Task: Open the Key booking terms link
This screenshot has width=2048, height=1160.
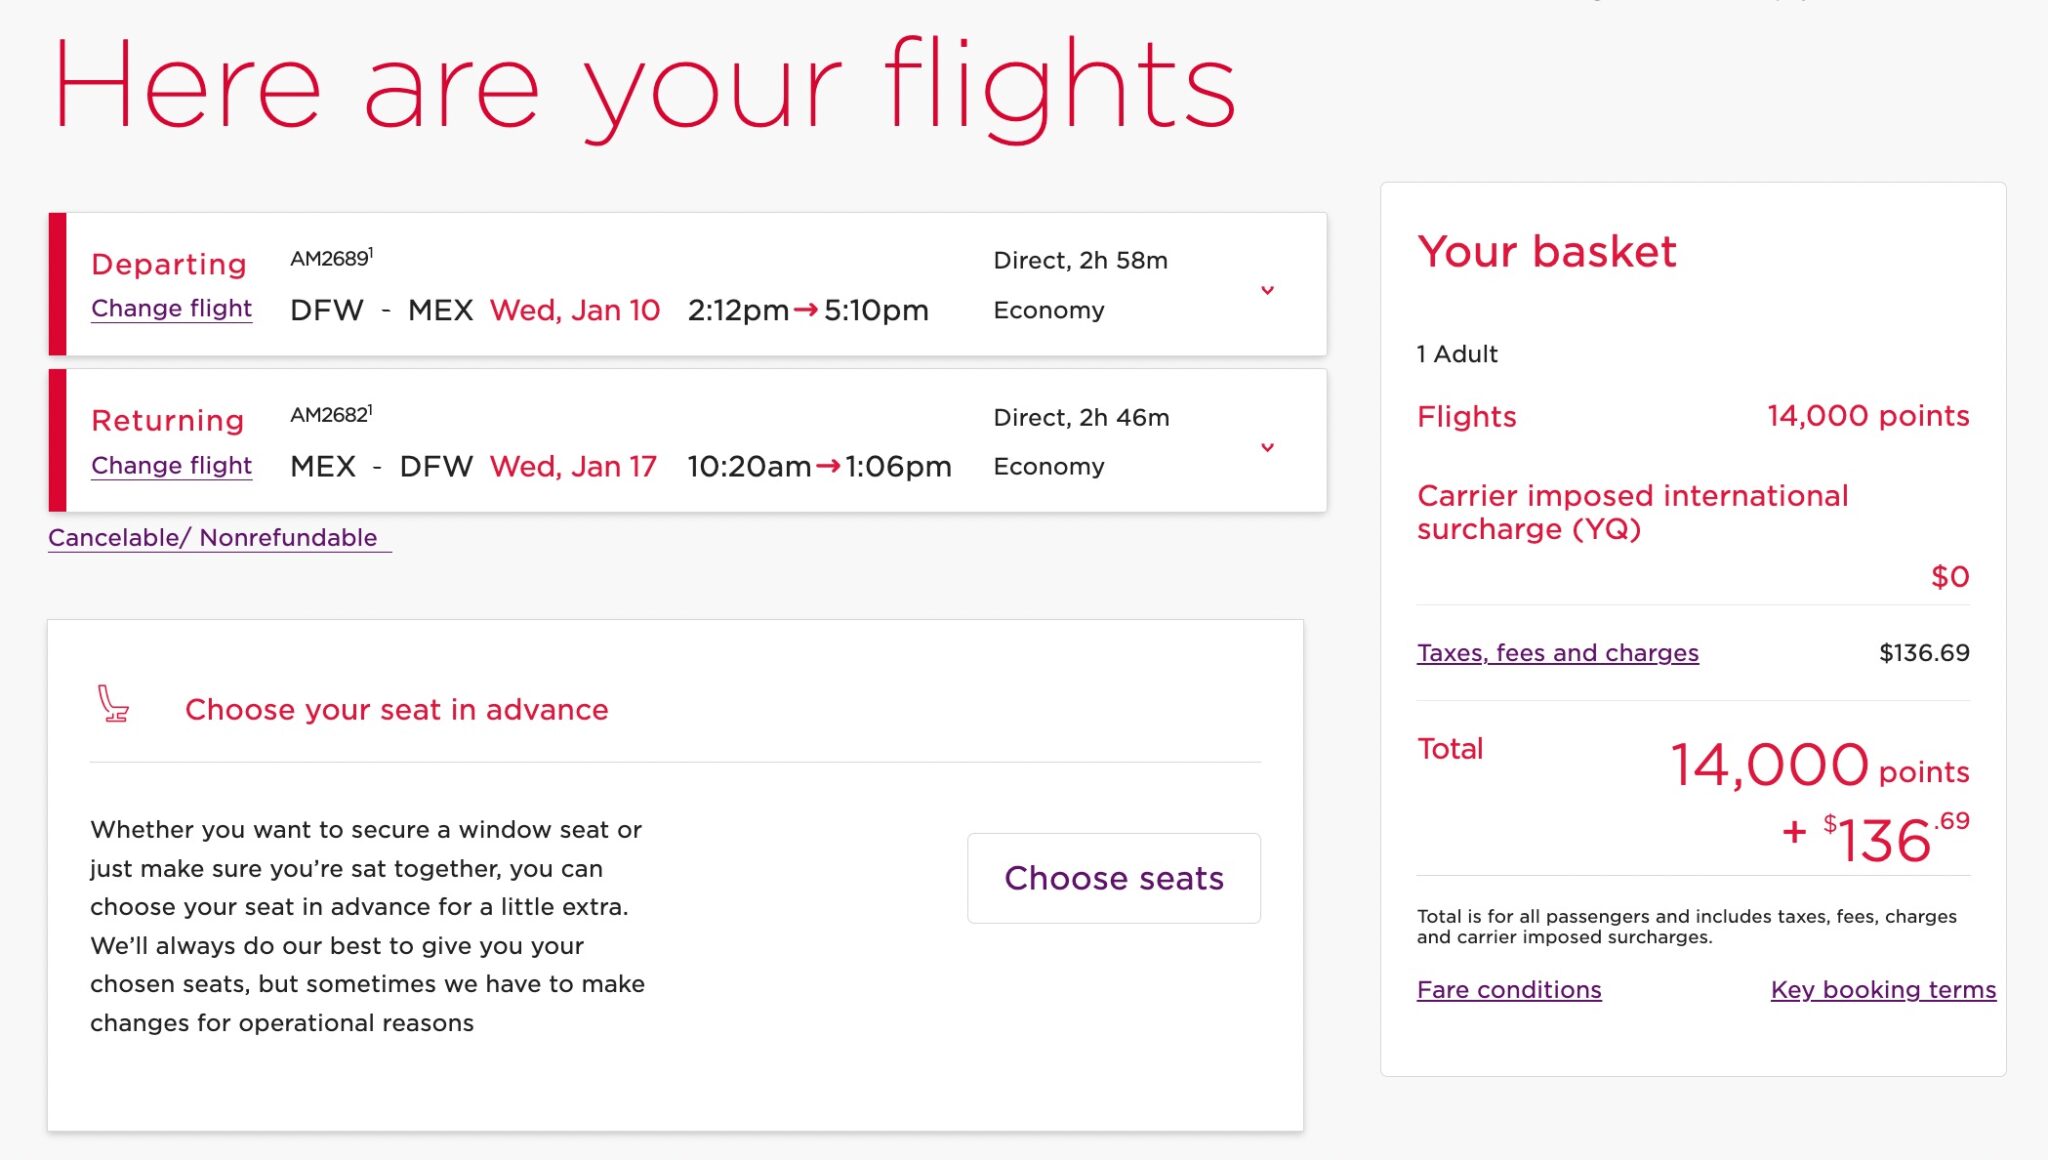Action: point(1884,989)
